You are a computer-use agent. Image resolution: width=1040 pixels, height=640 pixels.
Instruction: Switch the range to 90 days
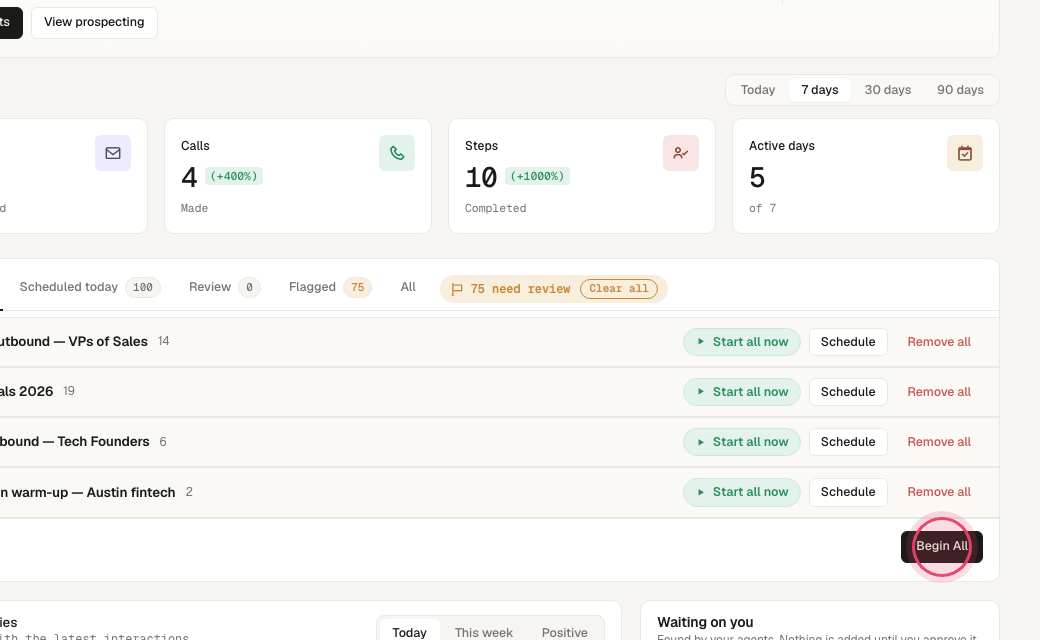(960, 90)
